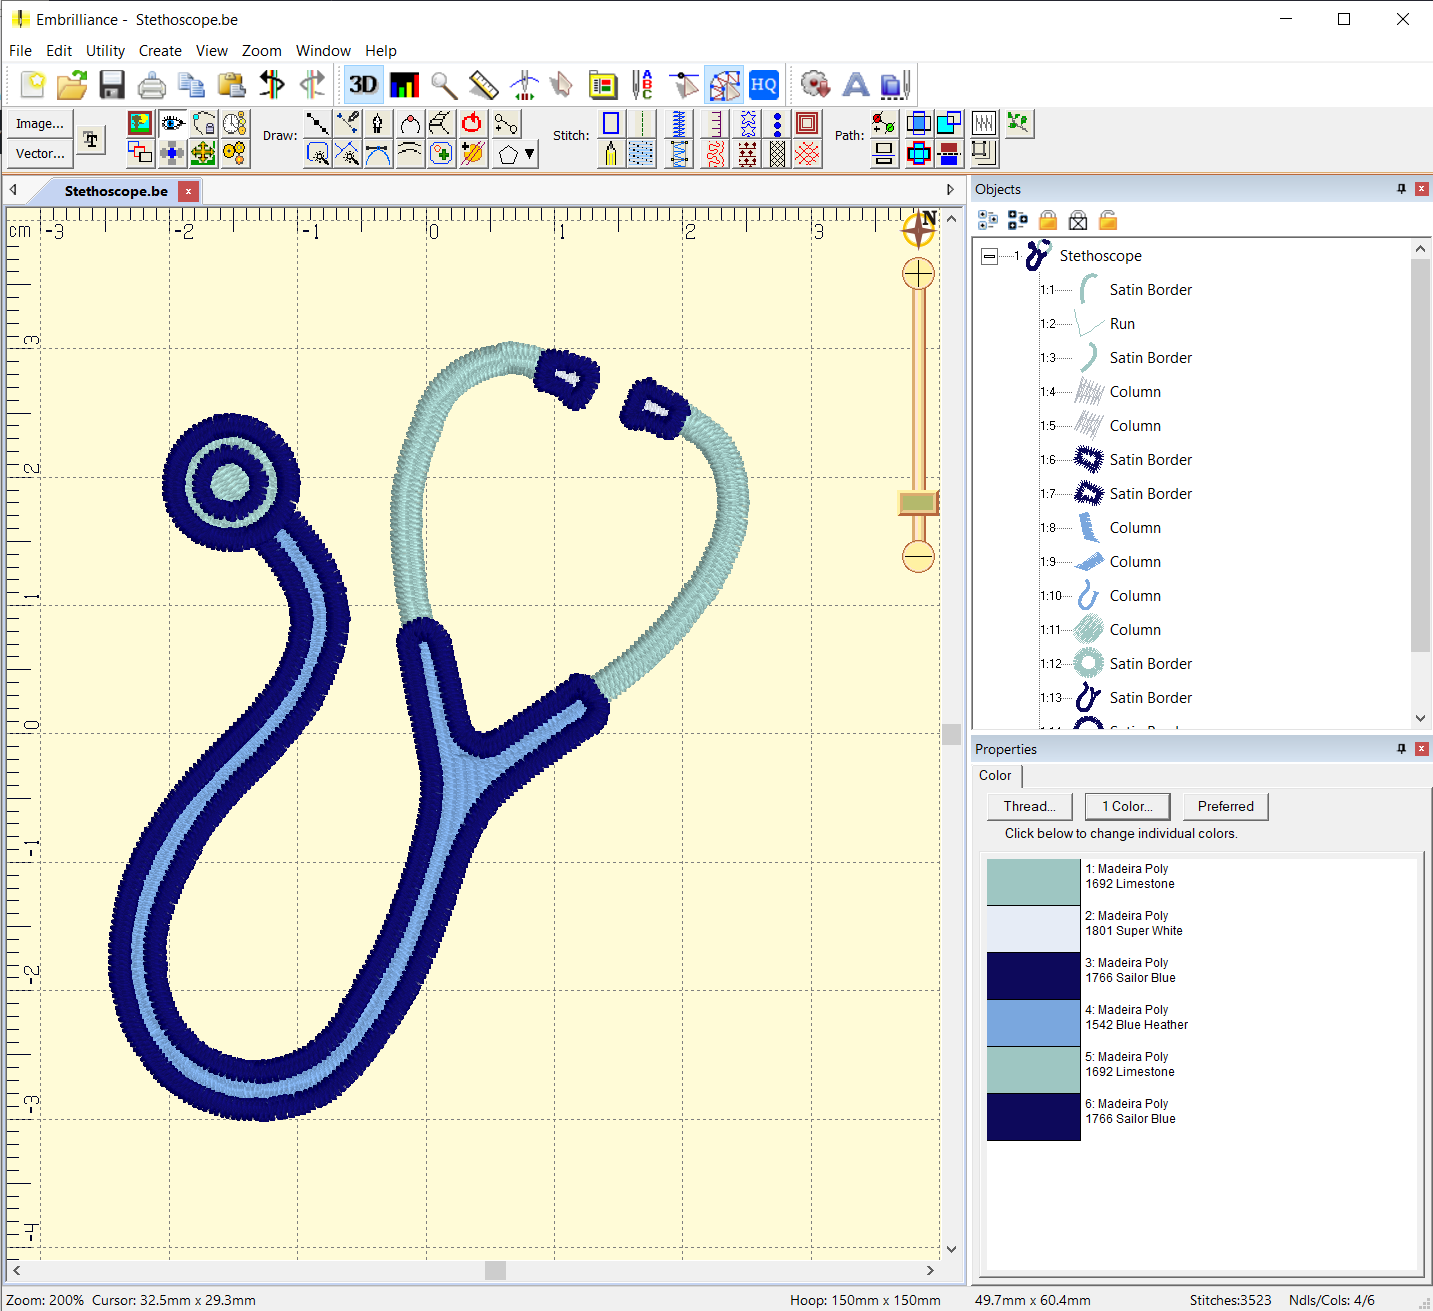Image resolution: width=1433 pixels, height=1311 pixels.
Task: Click the magnifying glass zoom tool
Action: point(444,85)
